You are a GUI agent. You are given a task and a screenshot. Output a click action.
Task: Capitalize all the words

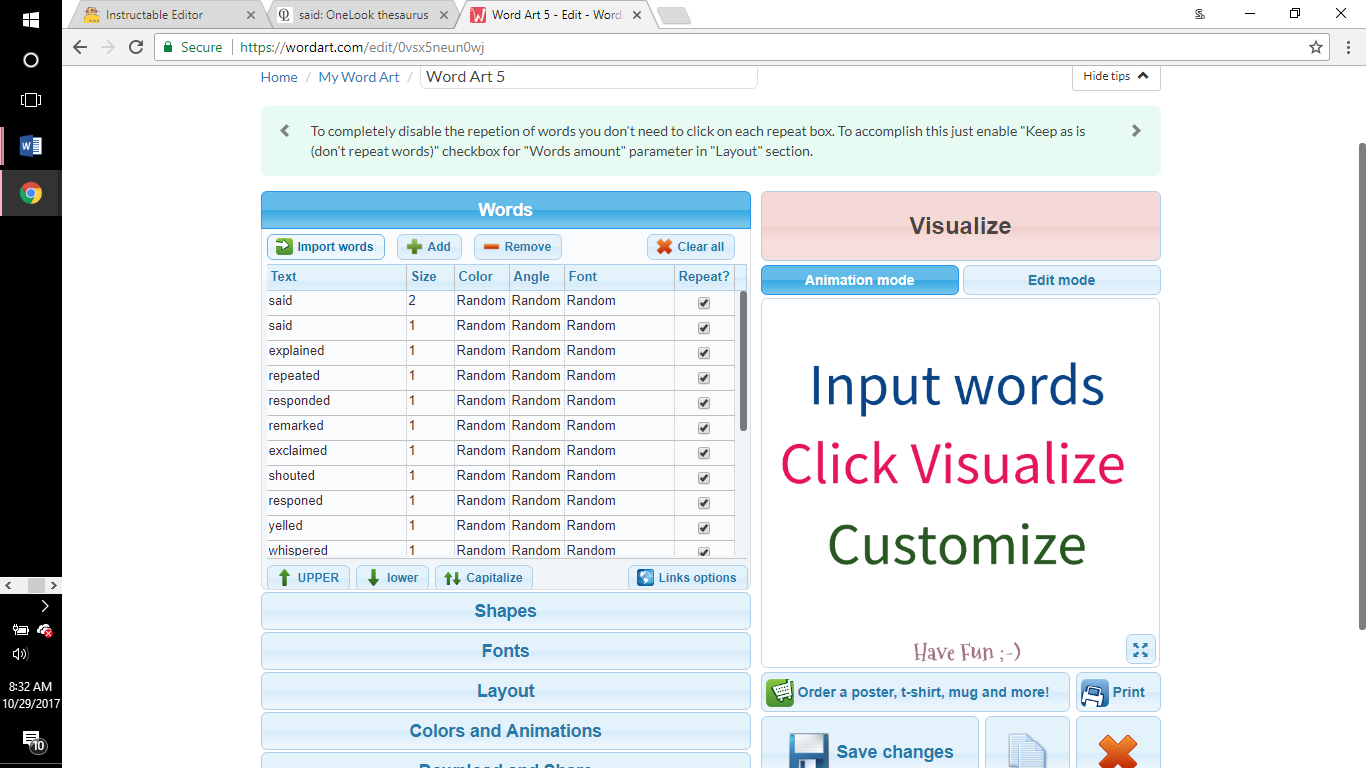tap(484, 577)
